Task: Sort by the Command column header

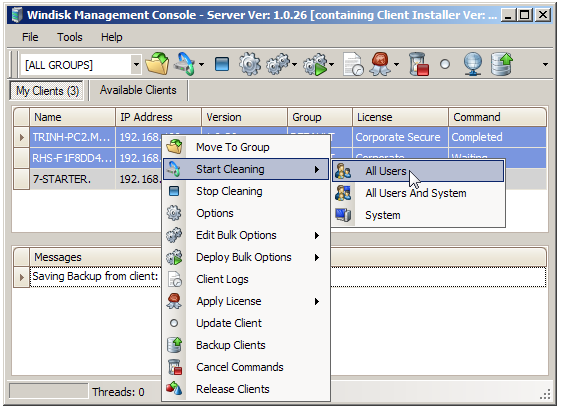Action: click(498, 117)
